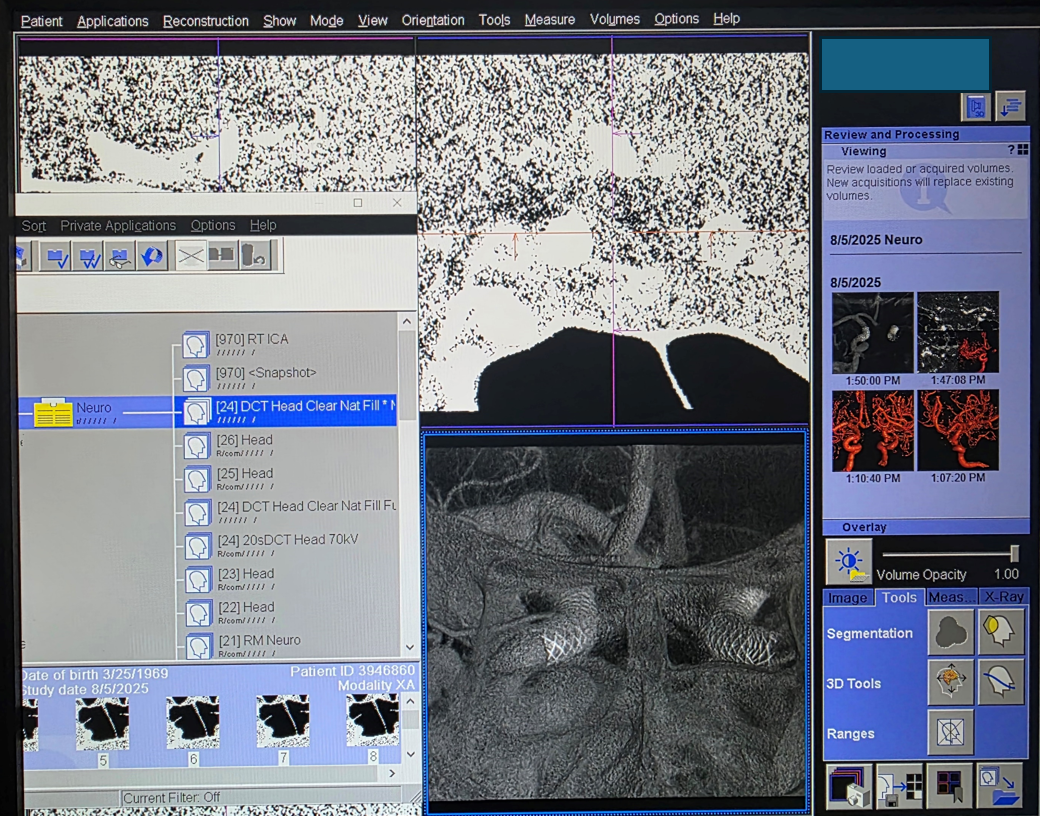Open the Reconstruction menu
The height and width of the screenshot is (816, 1040).
[x=205, y=20]
